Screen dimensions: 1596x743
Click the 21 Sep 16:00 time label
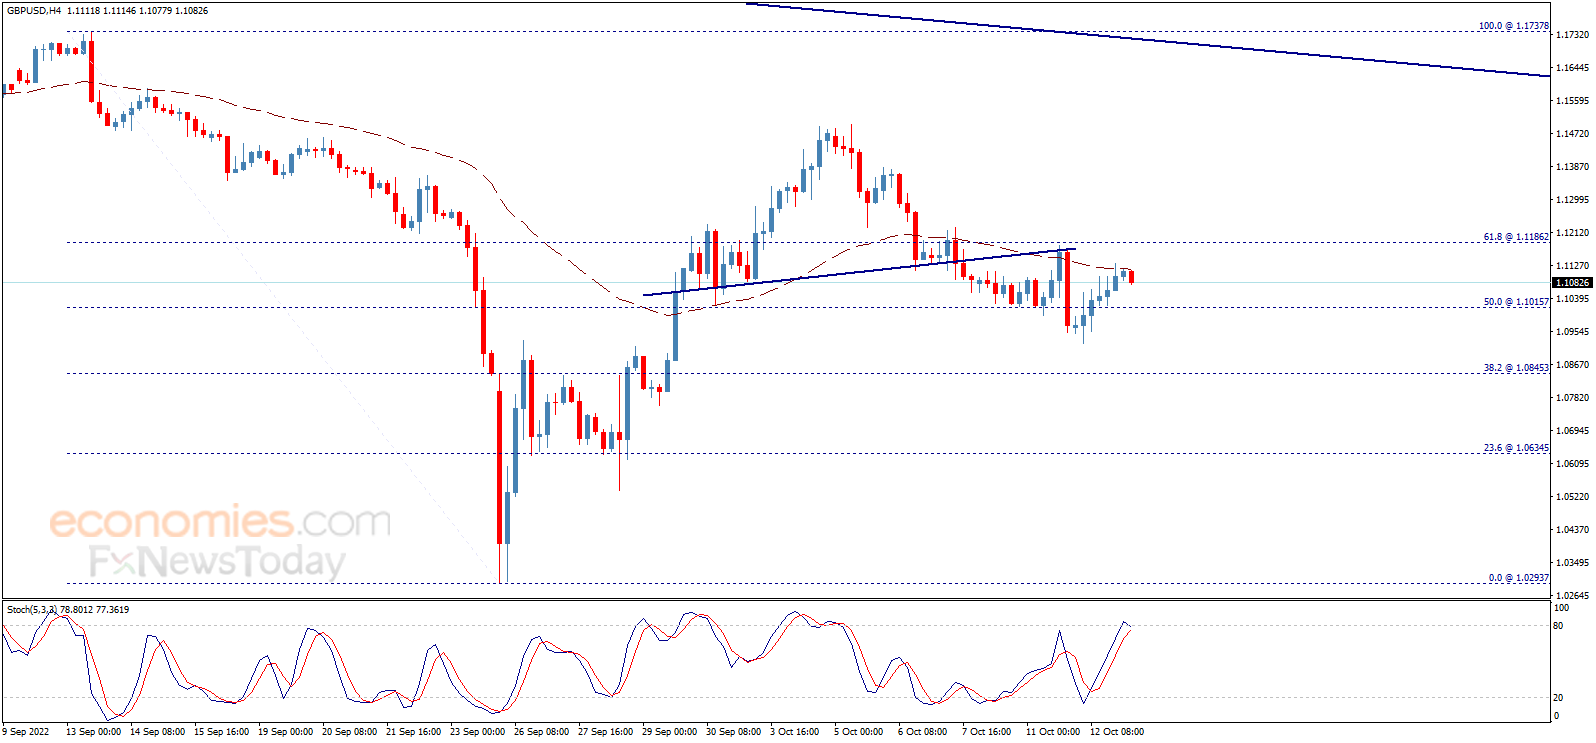[413, 732]
